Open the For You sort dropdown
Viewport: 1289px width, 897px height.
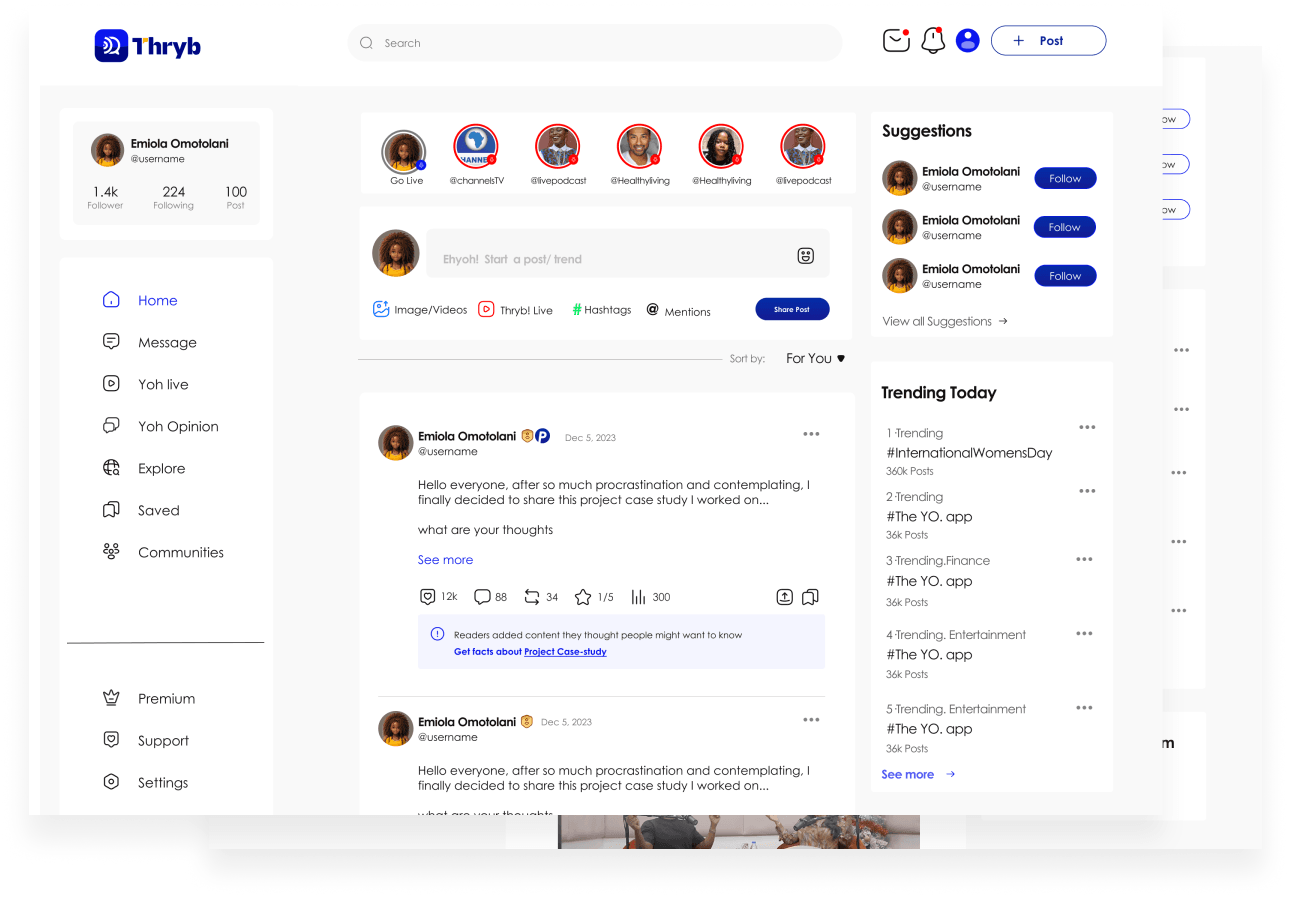(x=816, y=358)
